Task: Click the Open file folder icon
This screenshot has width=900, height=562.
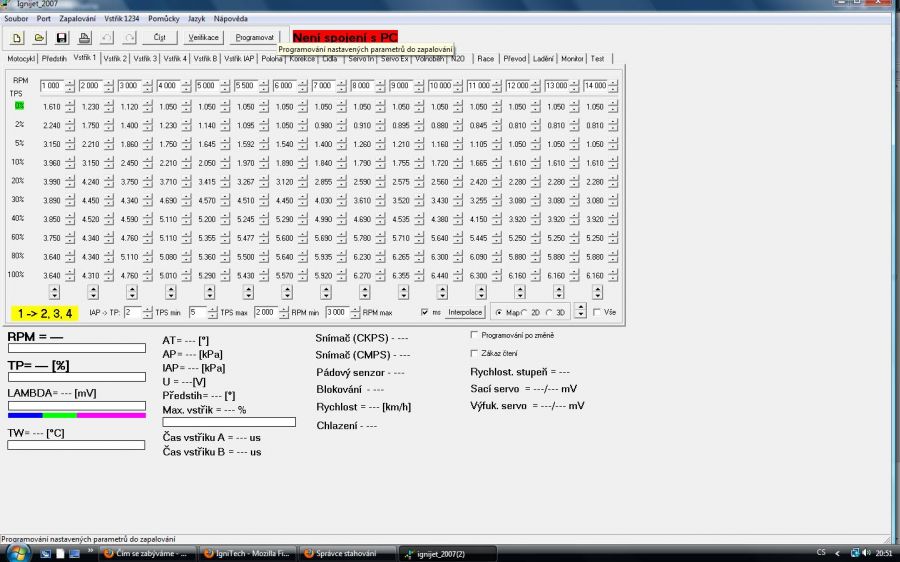Action: 39,38
